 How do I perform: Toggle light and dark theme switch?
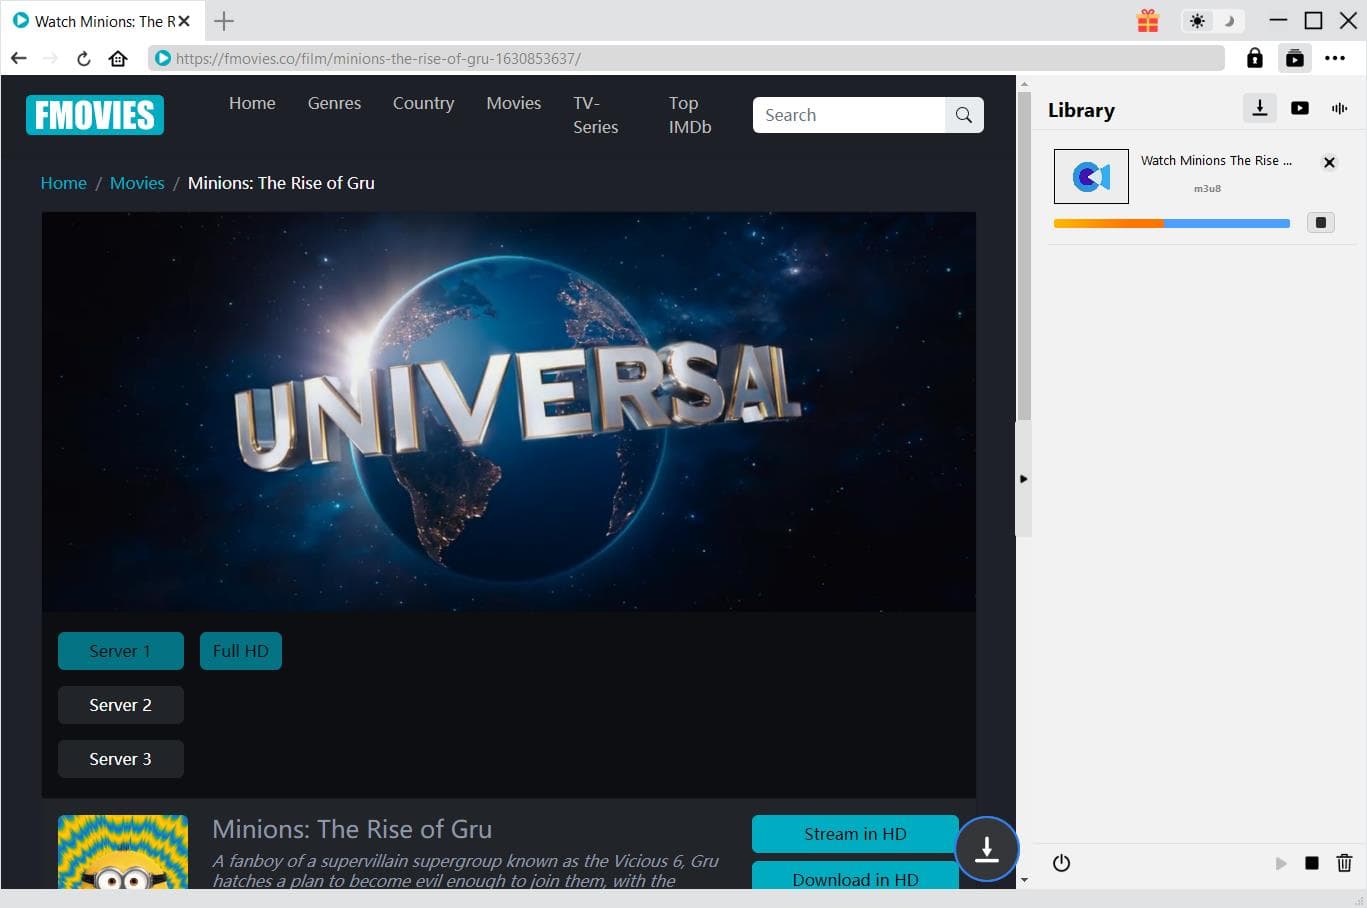tap(1211, 21)
